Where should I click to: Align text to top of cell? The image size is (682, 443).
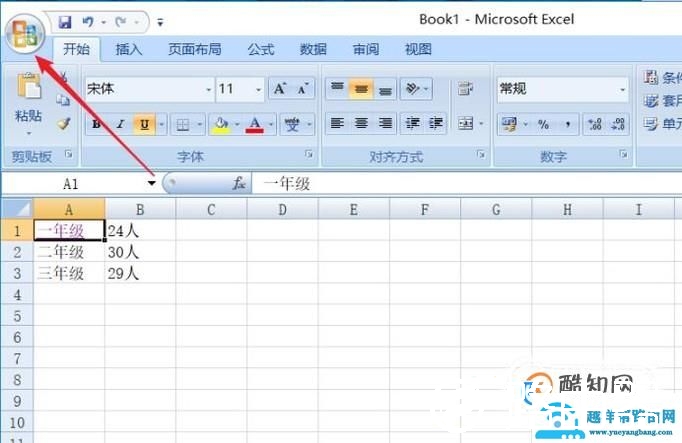point(337,89)
